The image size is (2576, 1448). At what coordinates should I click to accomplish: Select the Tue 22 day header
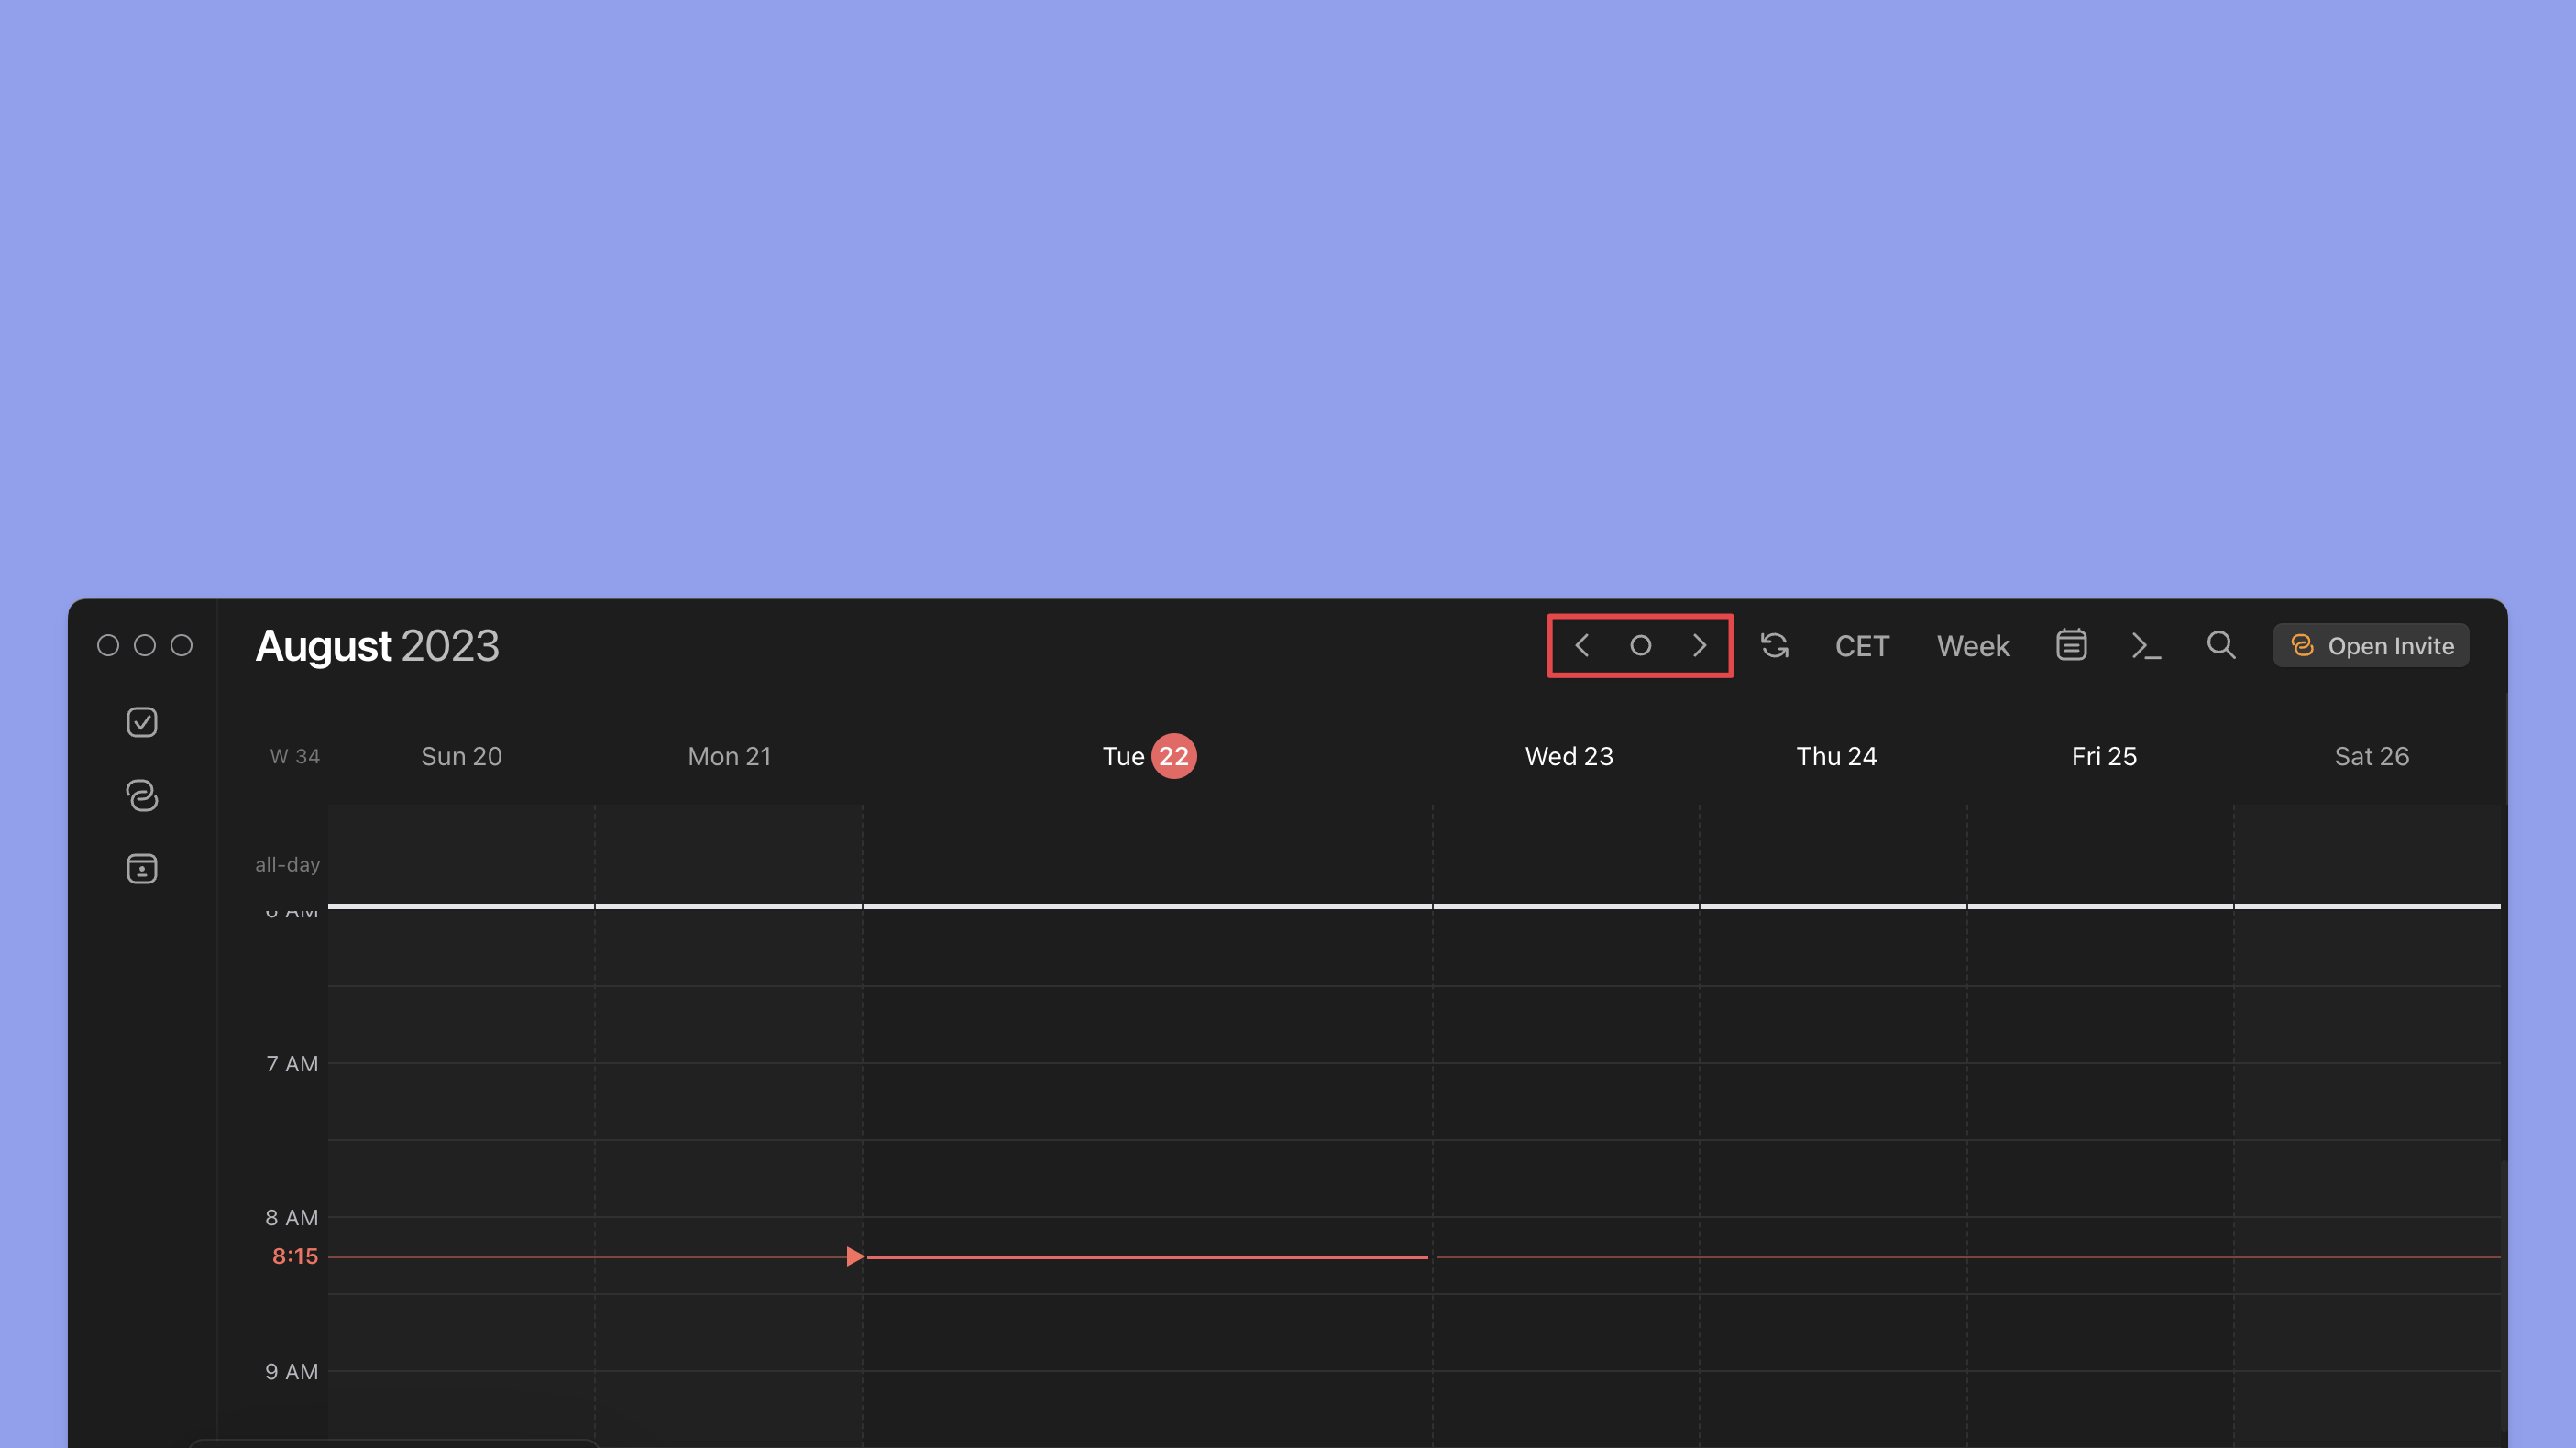(x=1148, y=756)
